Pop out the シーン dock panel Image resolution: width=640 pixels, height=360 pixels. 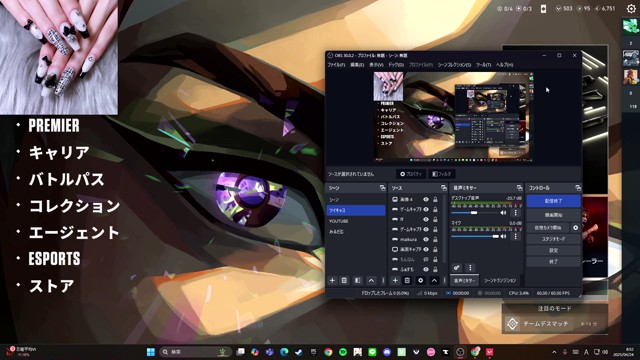point(382,188)
